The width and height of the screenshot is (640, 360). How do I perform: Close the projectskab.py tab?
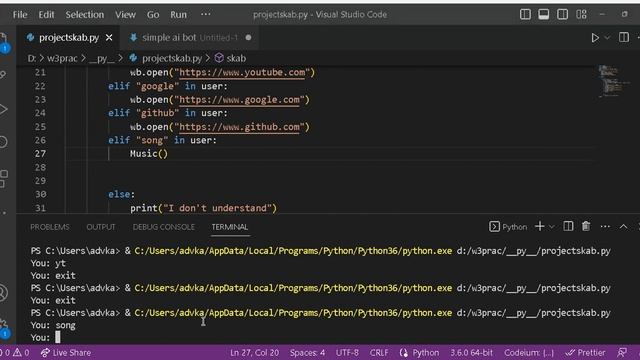[x=109, y=38]
